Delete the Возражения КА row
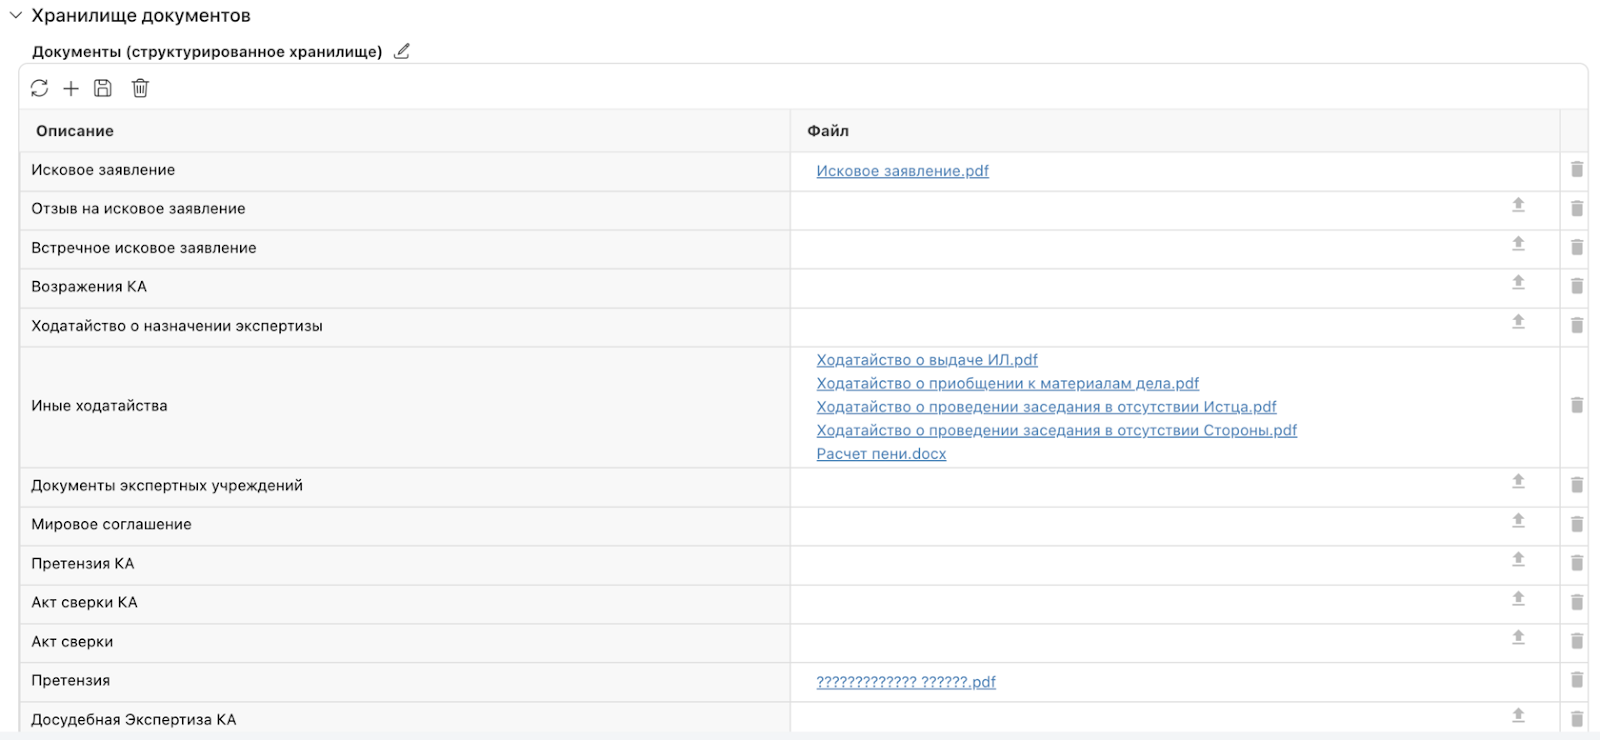1600x740 pixels. point(1577,286)
